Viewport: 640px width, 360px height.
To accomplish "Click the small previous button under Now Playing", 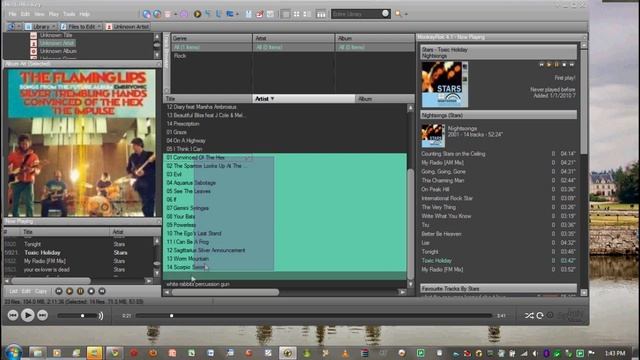I will (x=59, y=291).
